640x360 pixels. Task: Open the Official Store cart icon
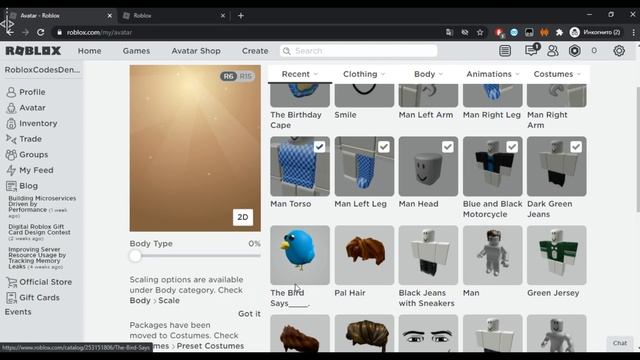(x=11, y=282)
